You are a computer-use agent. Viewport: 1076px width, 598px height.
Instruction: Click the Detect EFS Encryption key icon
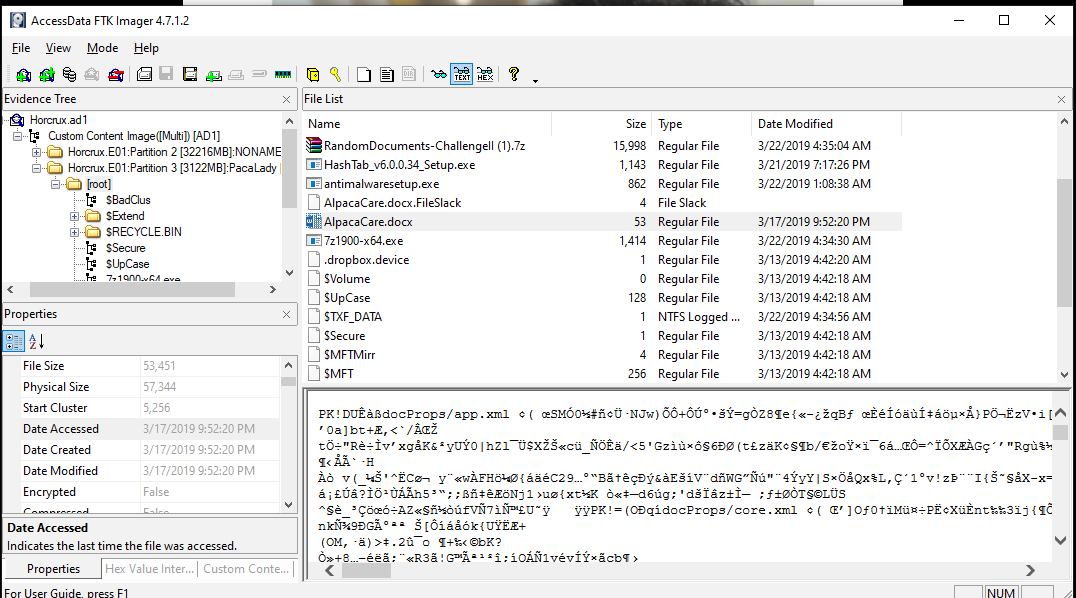(335, 75)
